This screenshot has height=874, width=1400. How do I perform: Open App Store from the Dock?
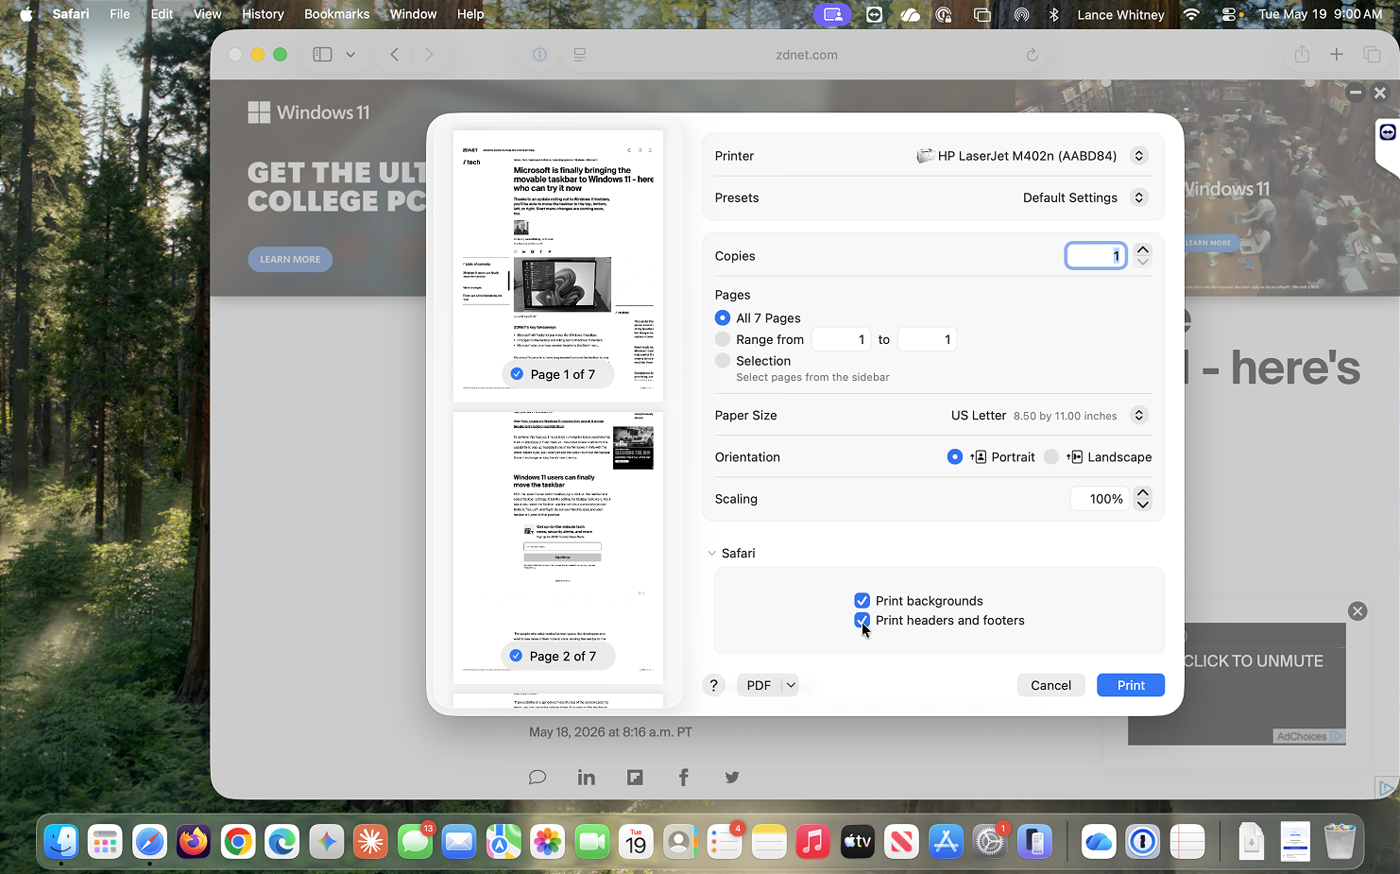pyautogui.click(x=945, y=842)
